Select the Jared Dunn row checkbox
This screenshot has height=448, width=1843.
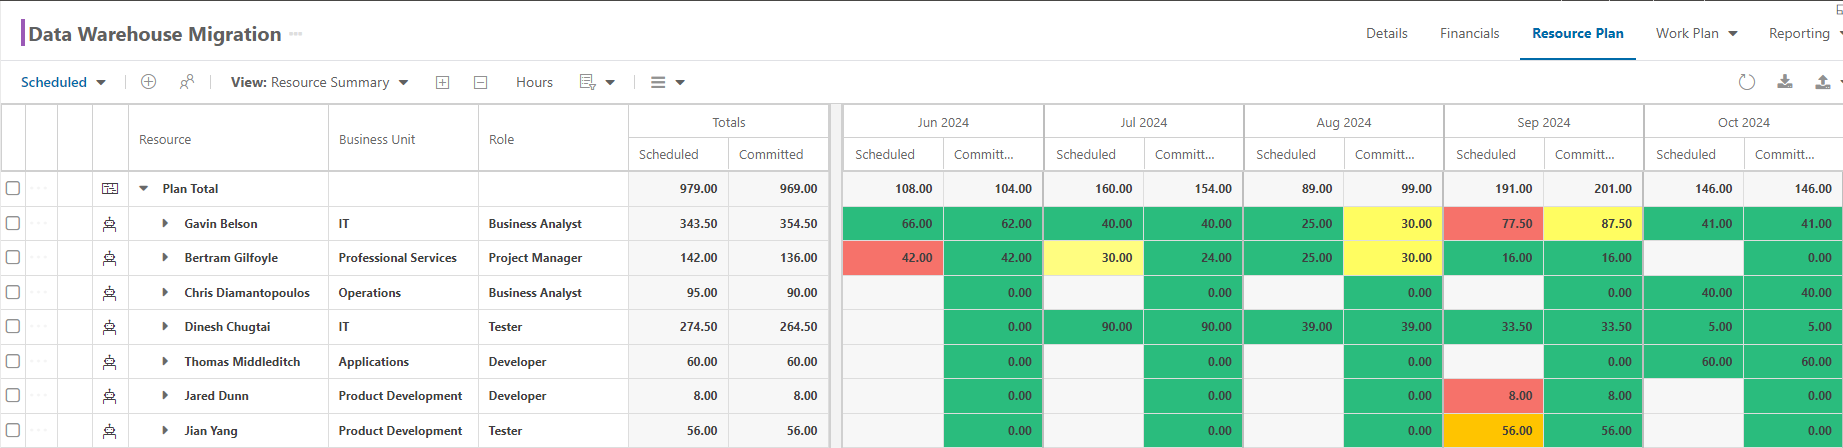click(x=13, y=395)
